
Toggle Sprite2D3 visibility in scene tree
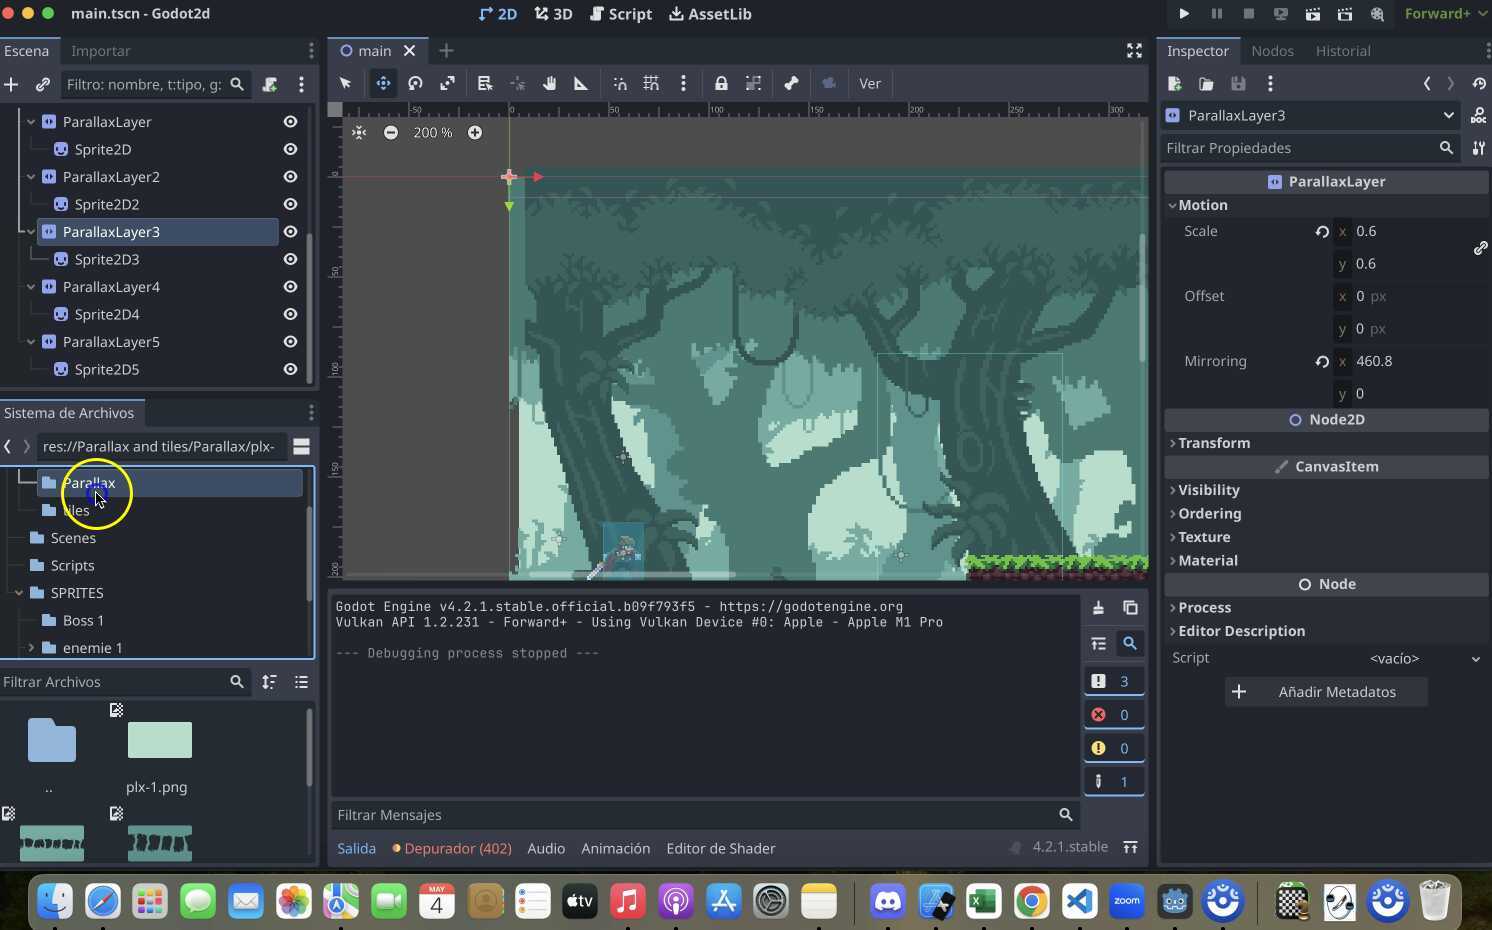(289, 259)
